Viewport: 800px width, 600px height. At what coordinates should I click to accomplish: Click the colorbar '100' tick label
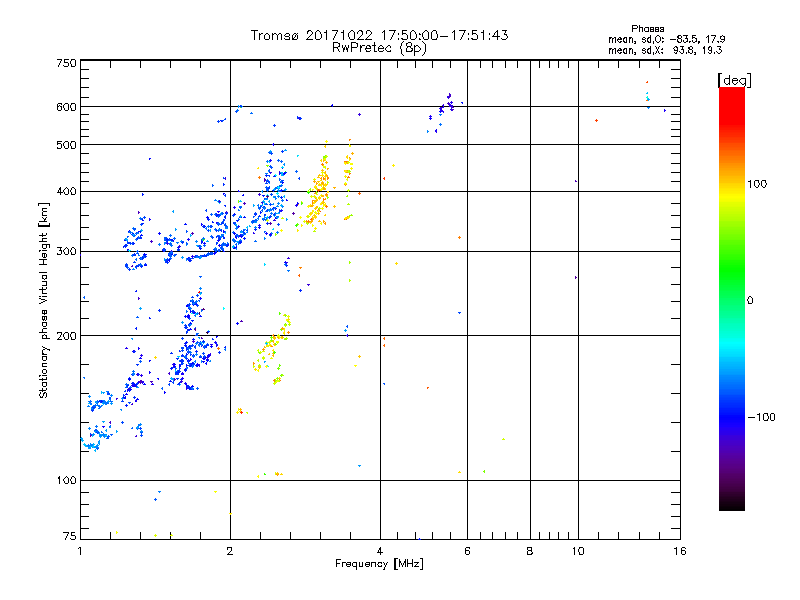point(757,184)
